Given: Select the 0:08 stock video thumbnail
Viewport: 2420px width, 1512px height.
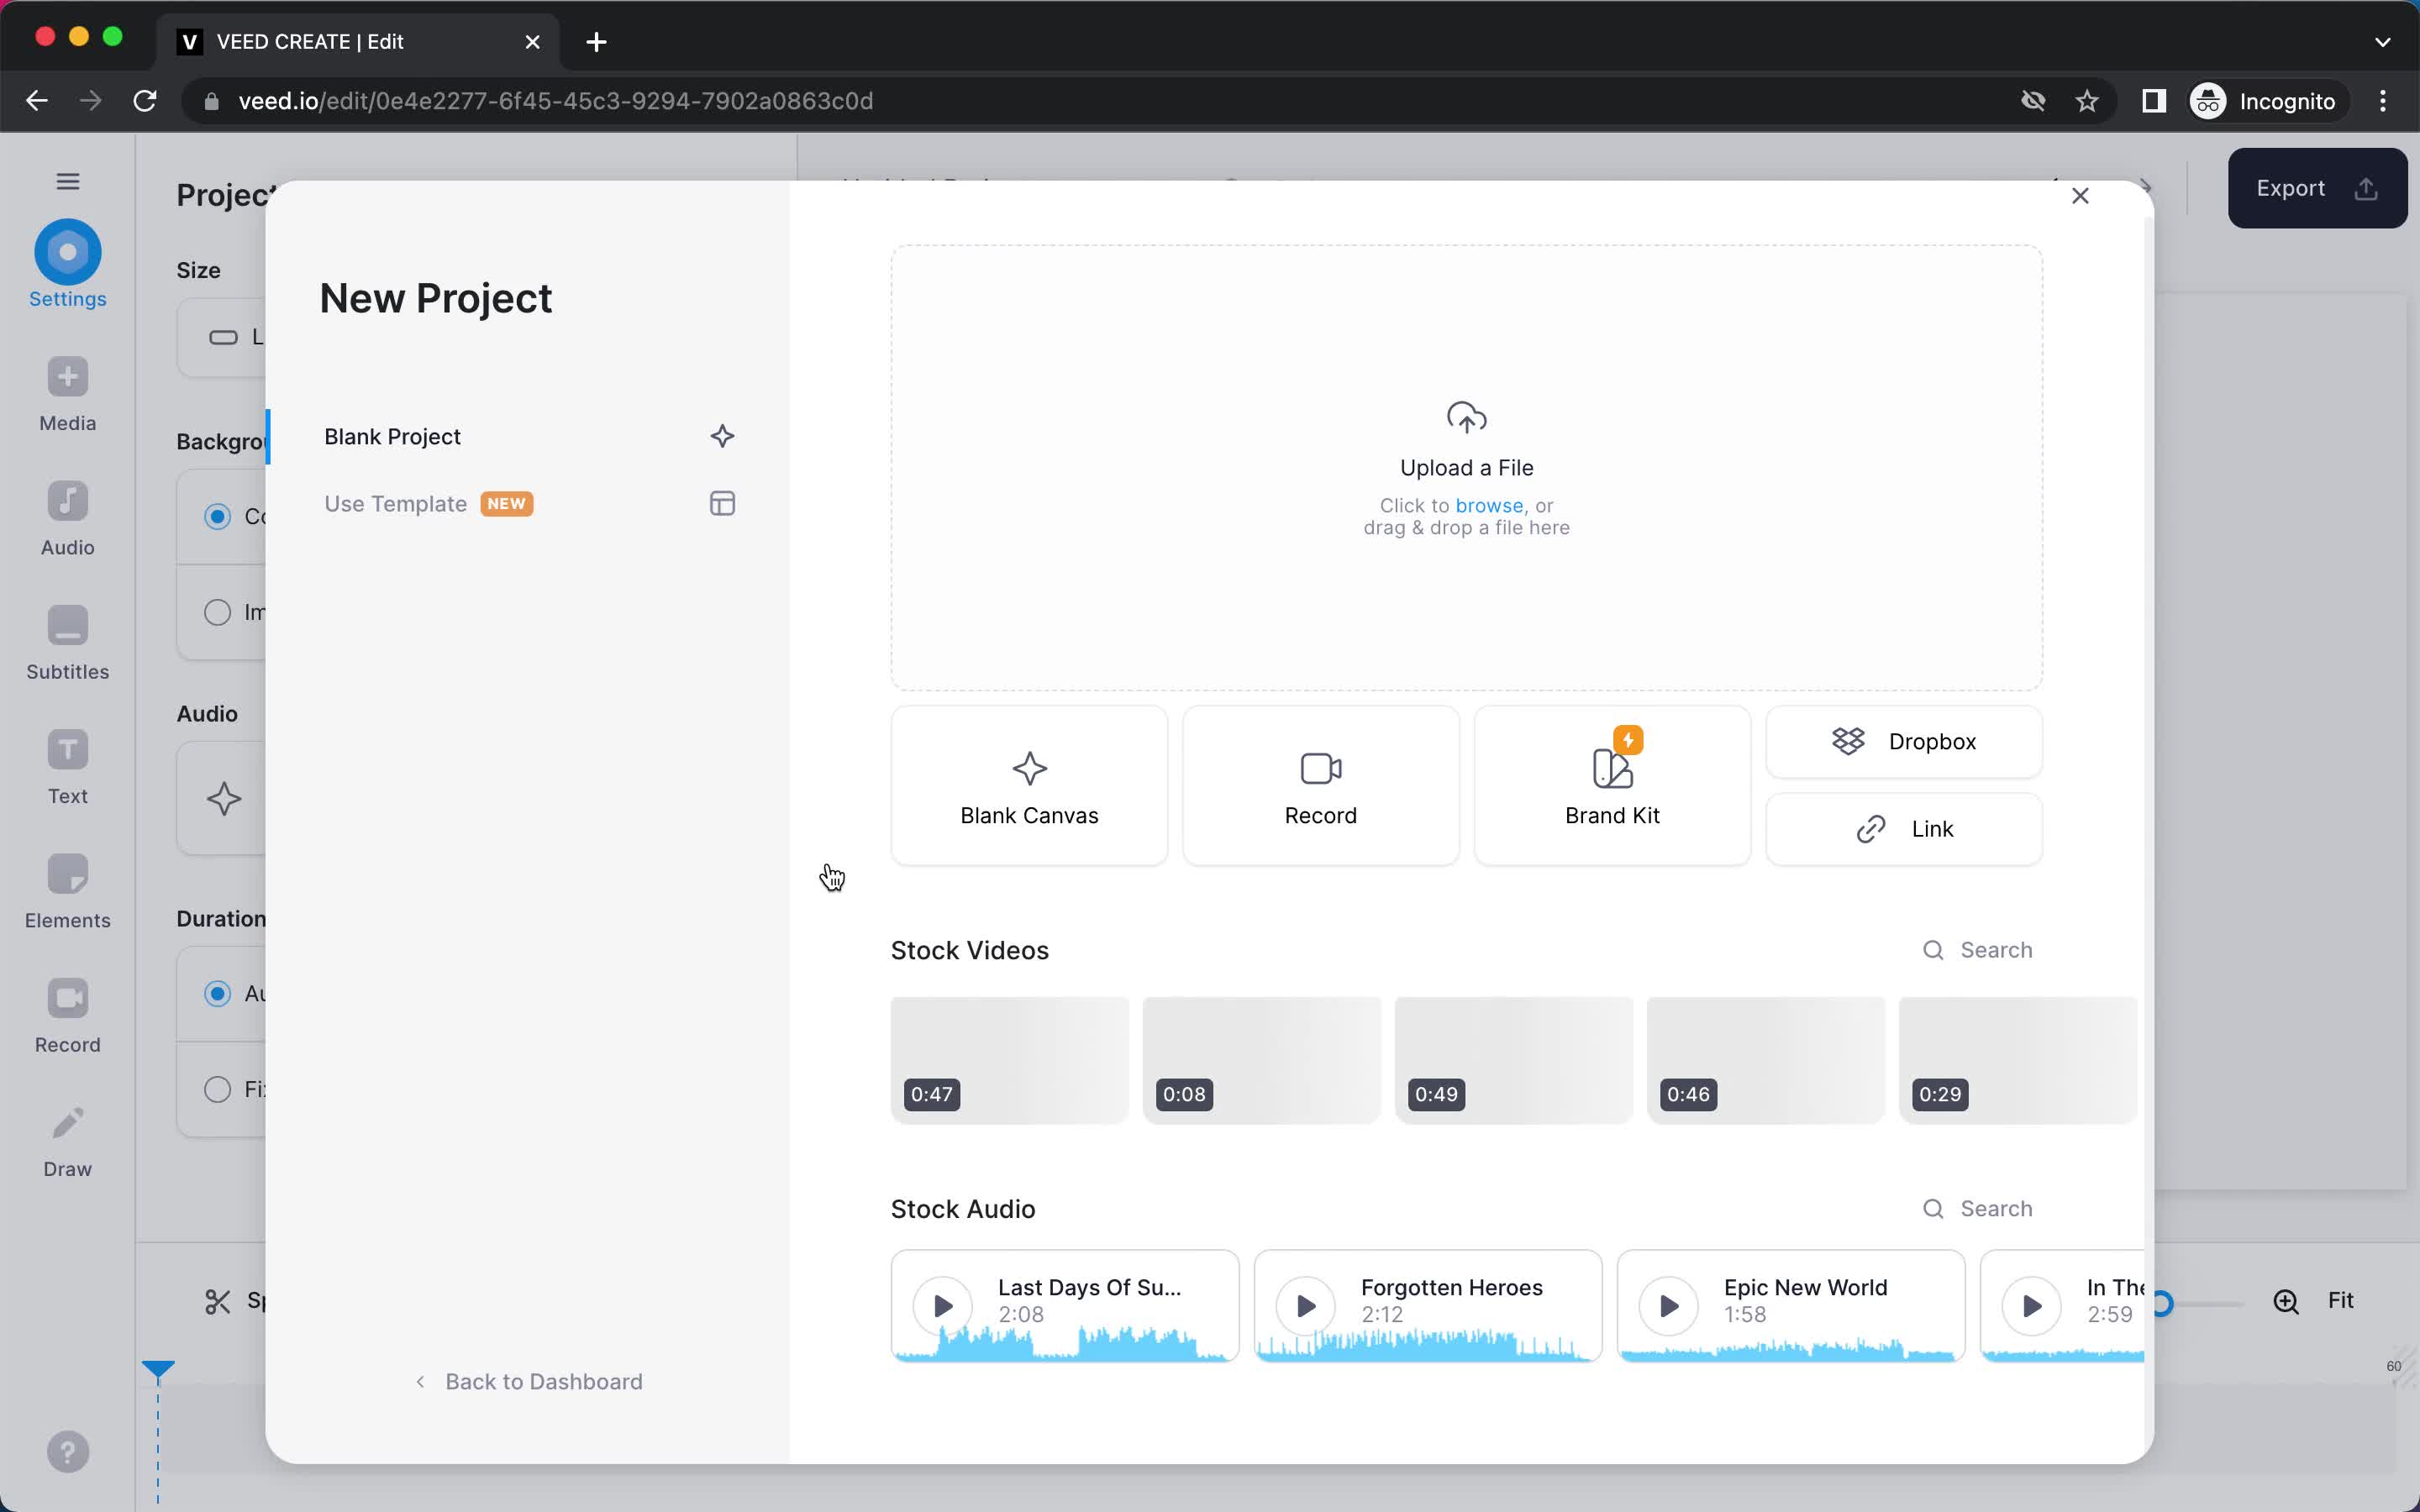Looking at the screenshot, I should 1261,1060.
